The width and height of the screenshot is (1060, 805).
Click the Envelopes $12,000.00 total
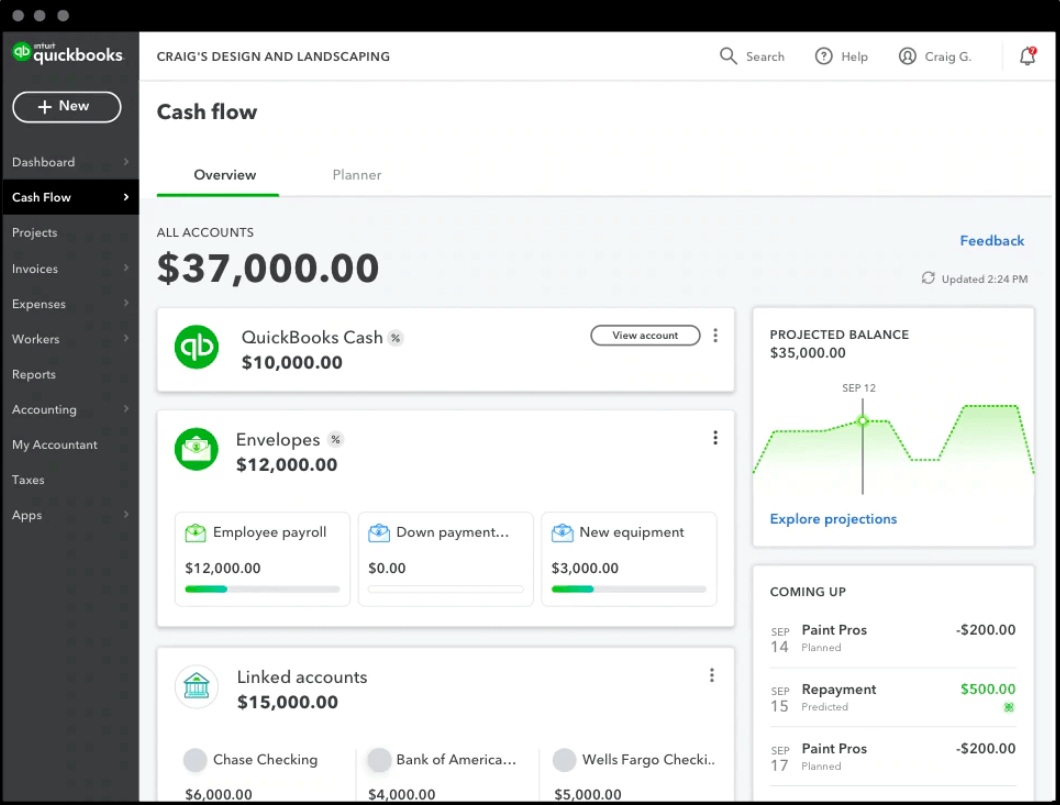(x=287, y=465)
